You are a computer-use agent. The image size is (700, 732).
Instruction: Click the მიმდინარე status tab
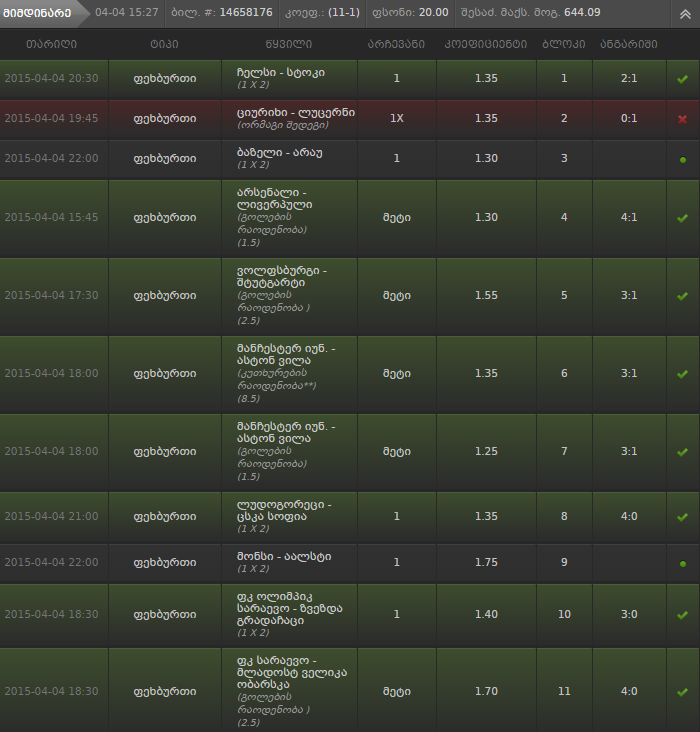pyautogui.click(x=37, y=13)
